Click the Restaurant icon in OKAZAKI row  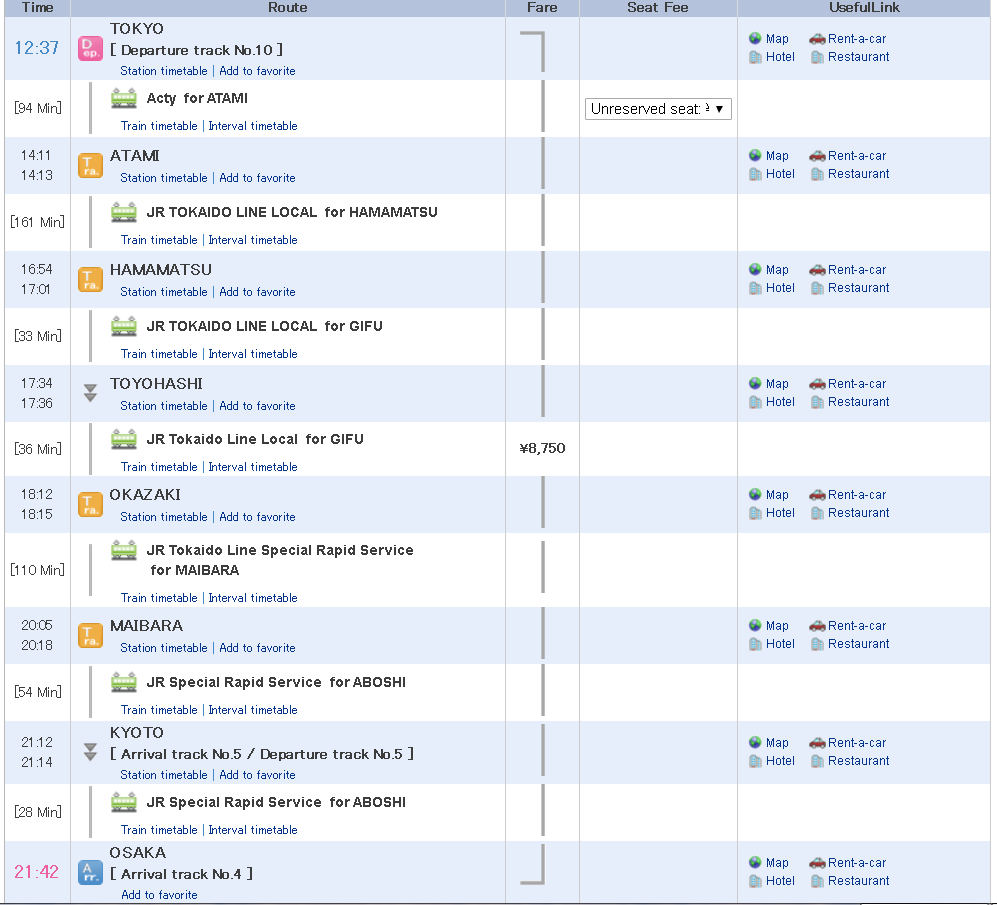coord(817,513)
